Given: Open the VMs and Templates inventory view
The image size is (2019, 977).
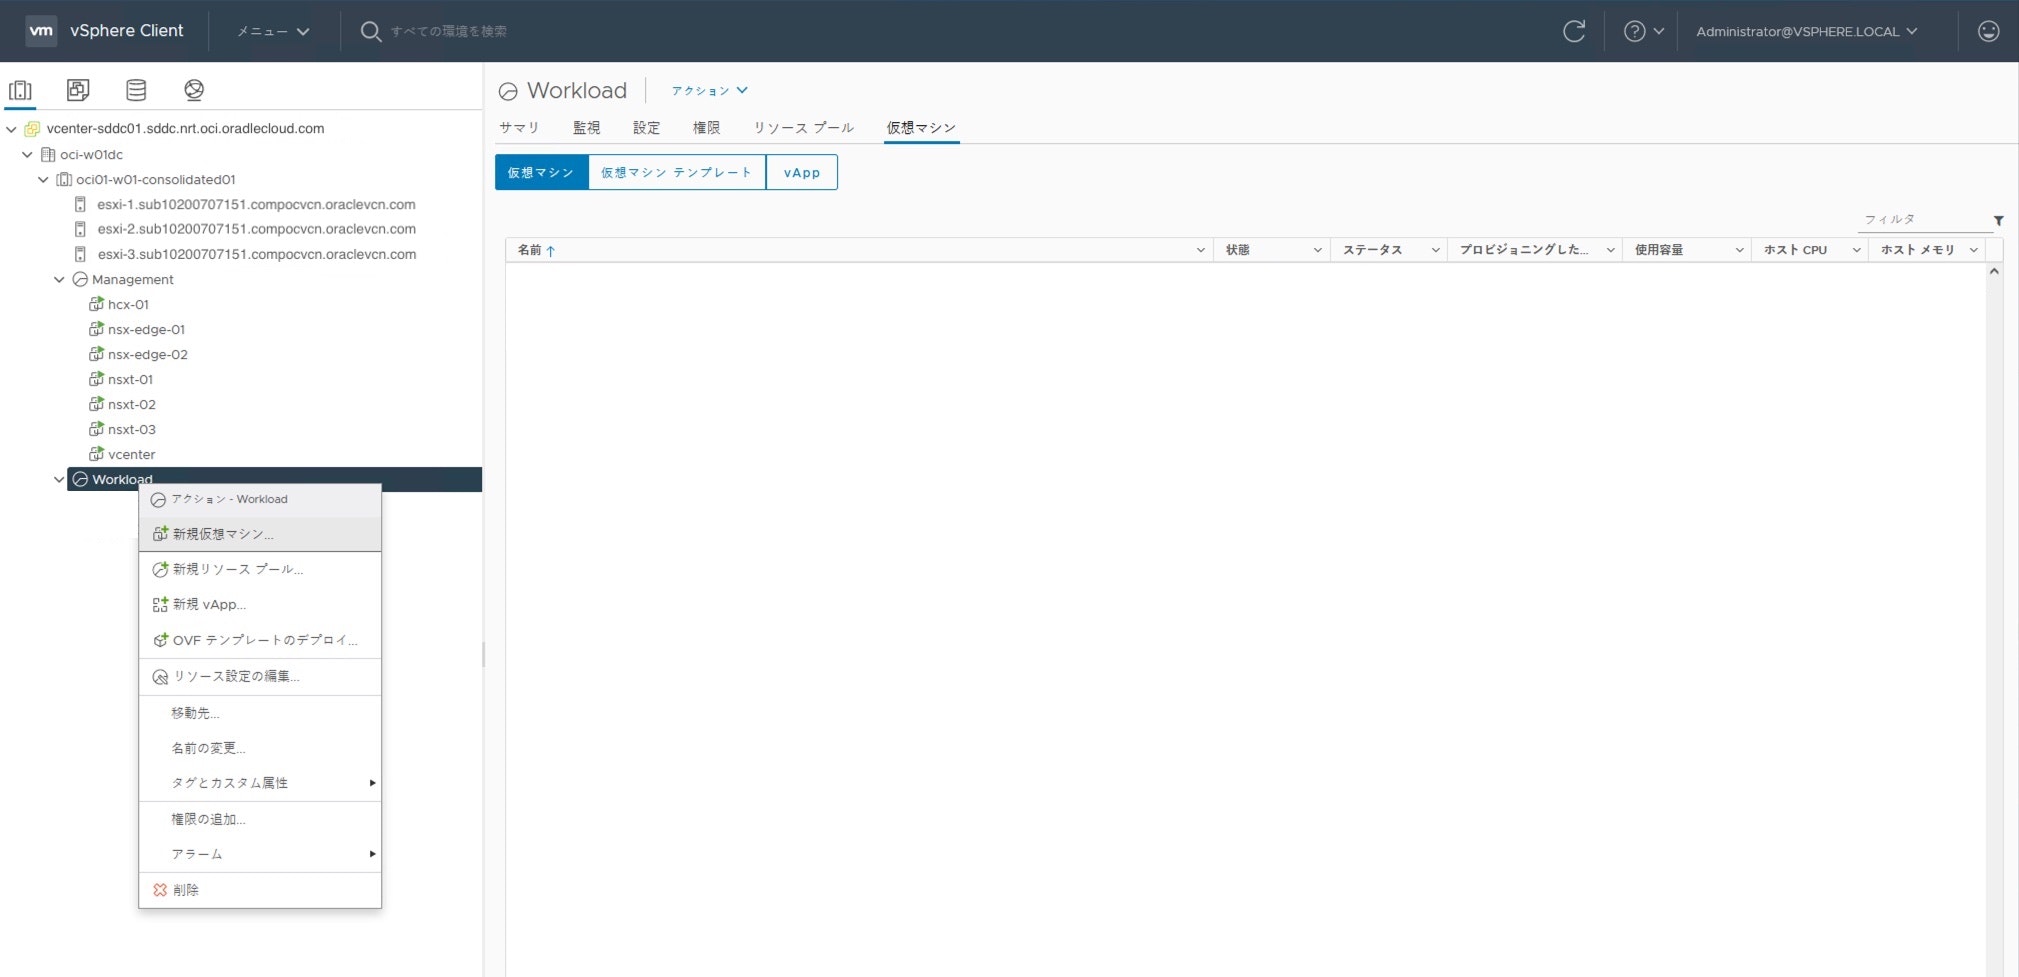Looking at the screenshot, I should (x=78, y=90).
